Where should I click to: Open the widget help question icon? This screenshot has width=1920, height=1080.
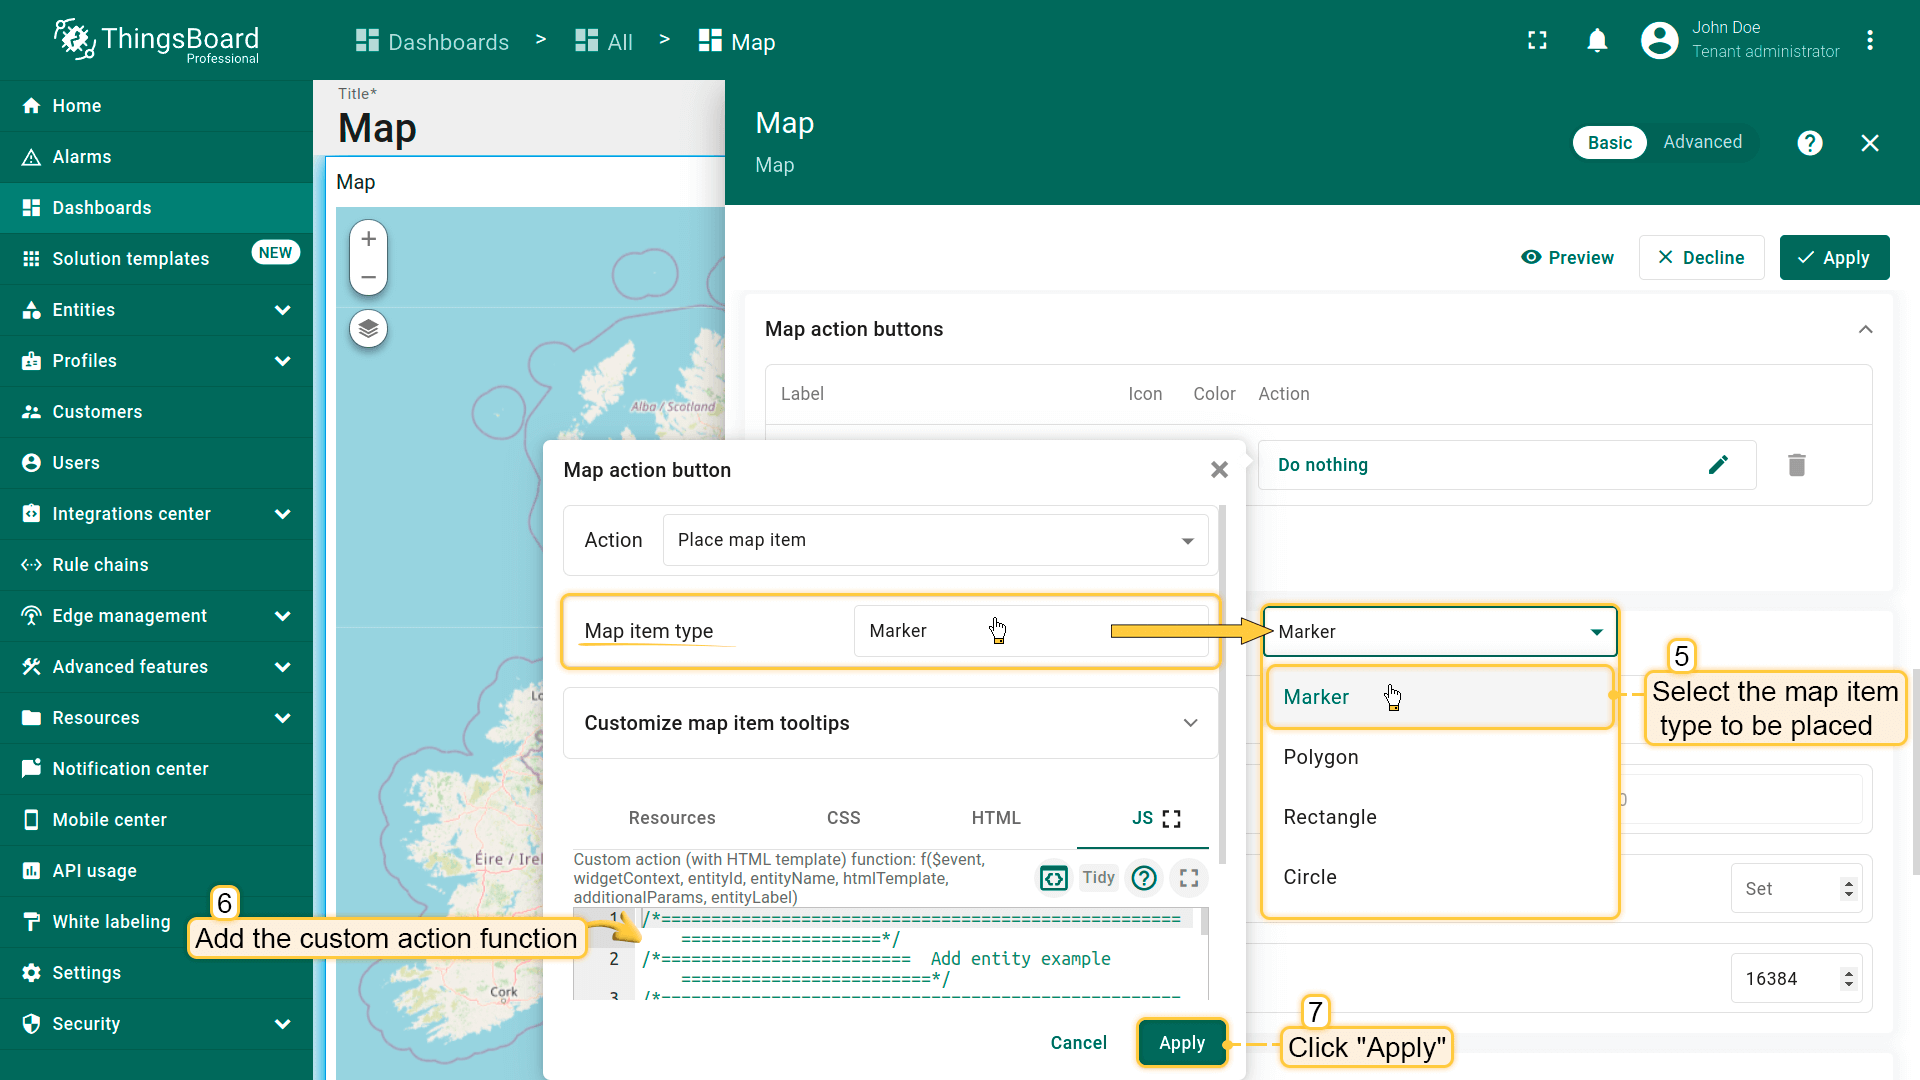pos(1809,143)
